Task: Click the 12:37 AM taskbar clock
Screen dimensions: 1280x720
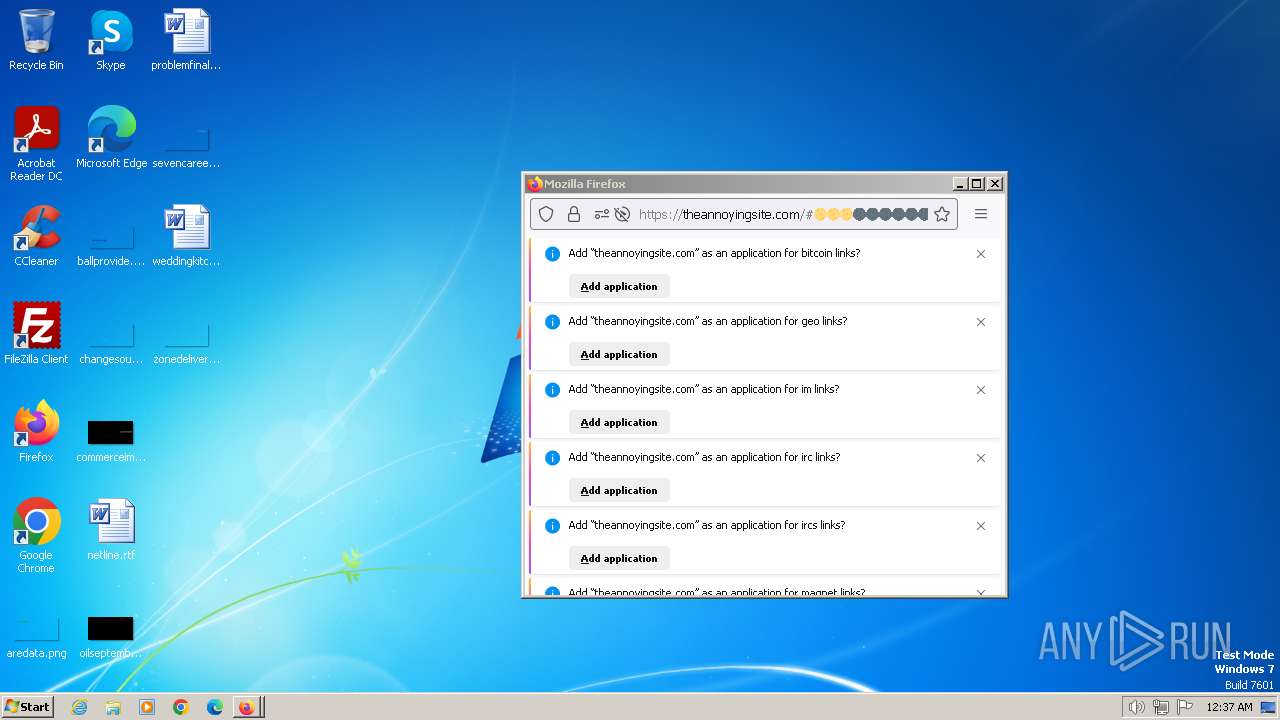Action: click(x=1229, y=707)
